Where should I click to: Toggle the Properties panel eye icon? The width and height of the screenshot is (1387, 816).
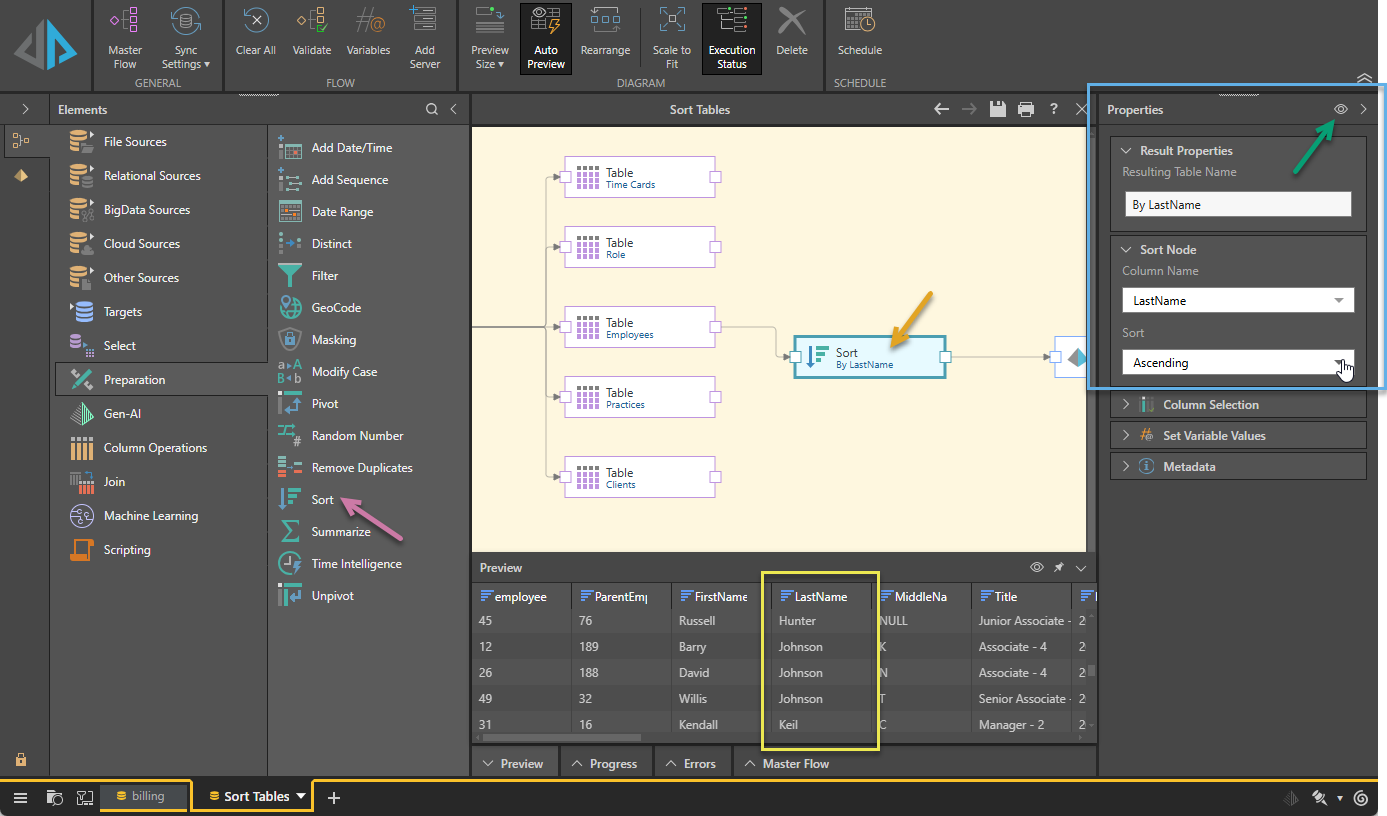(1341, 110)
